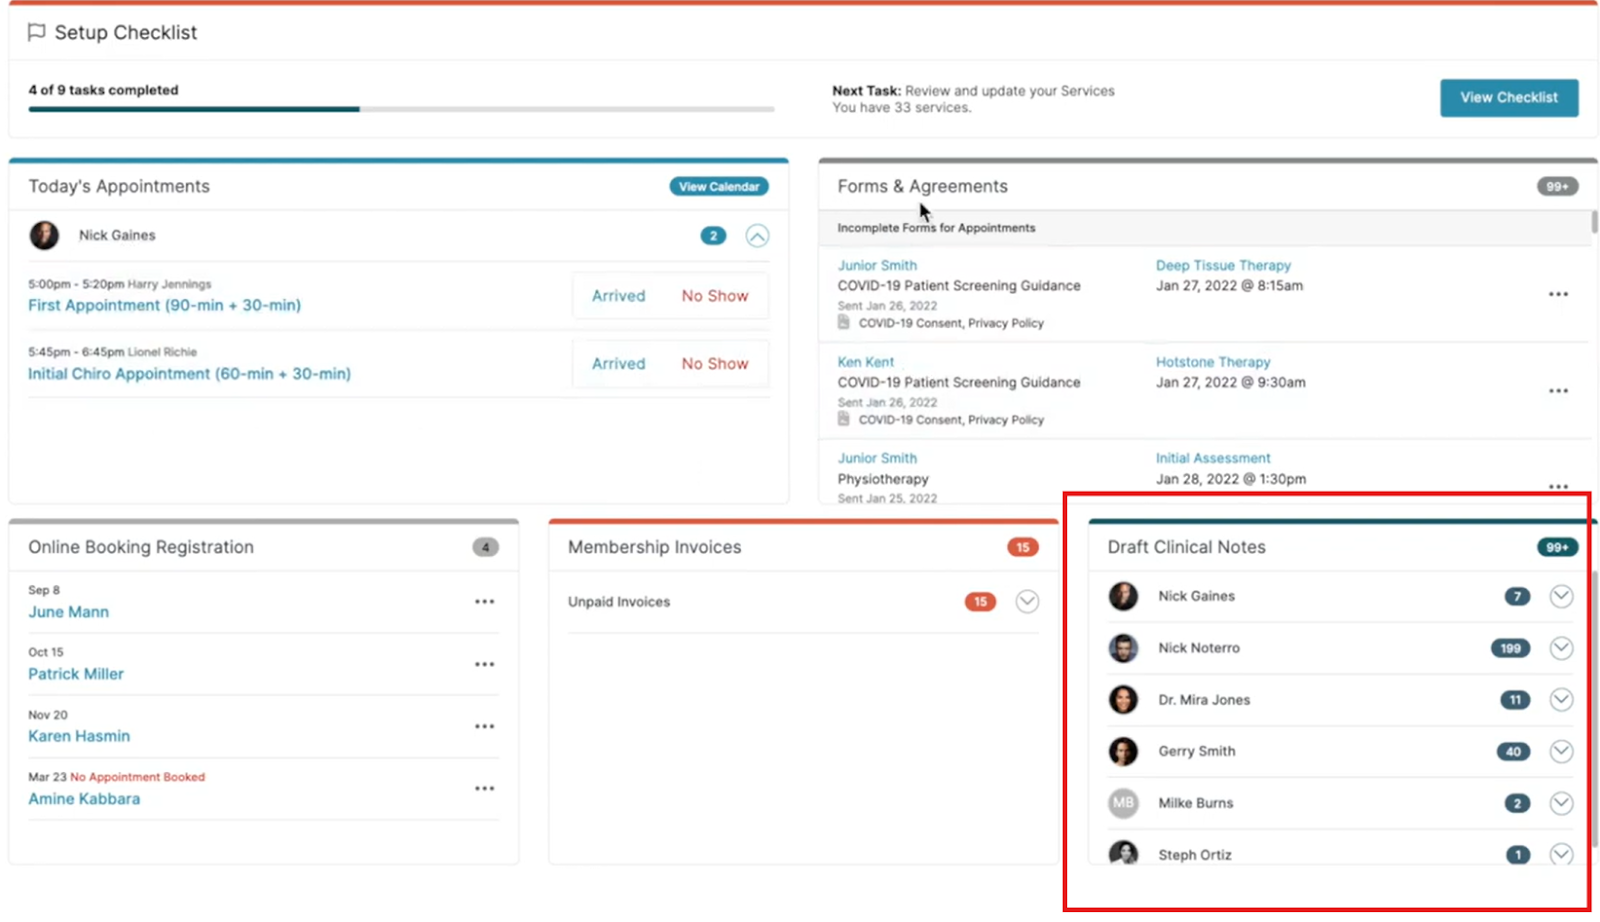
Task: Click document icon under Junior Smith's COVID form
Action: tap(844, 322)
